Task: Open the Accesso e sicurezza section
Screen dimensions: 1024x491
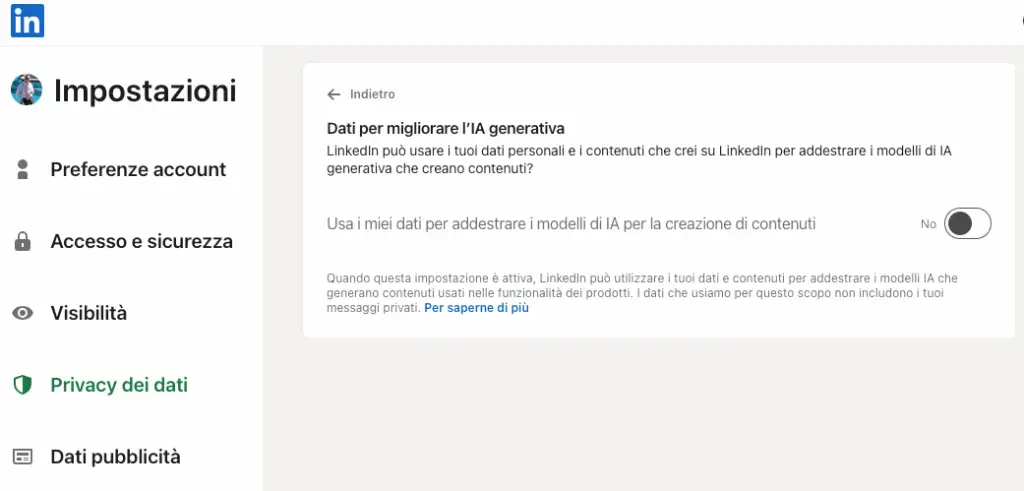Action: (x=142, y=241)
